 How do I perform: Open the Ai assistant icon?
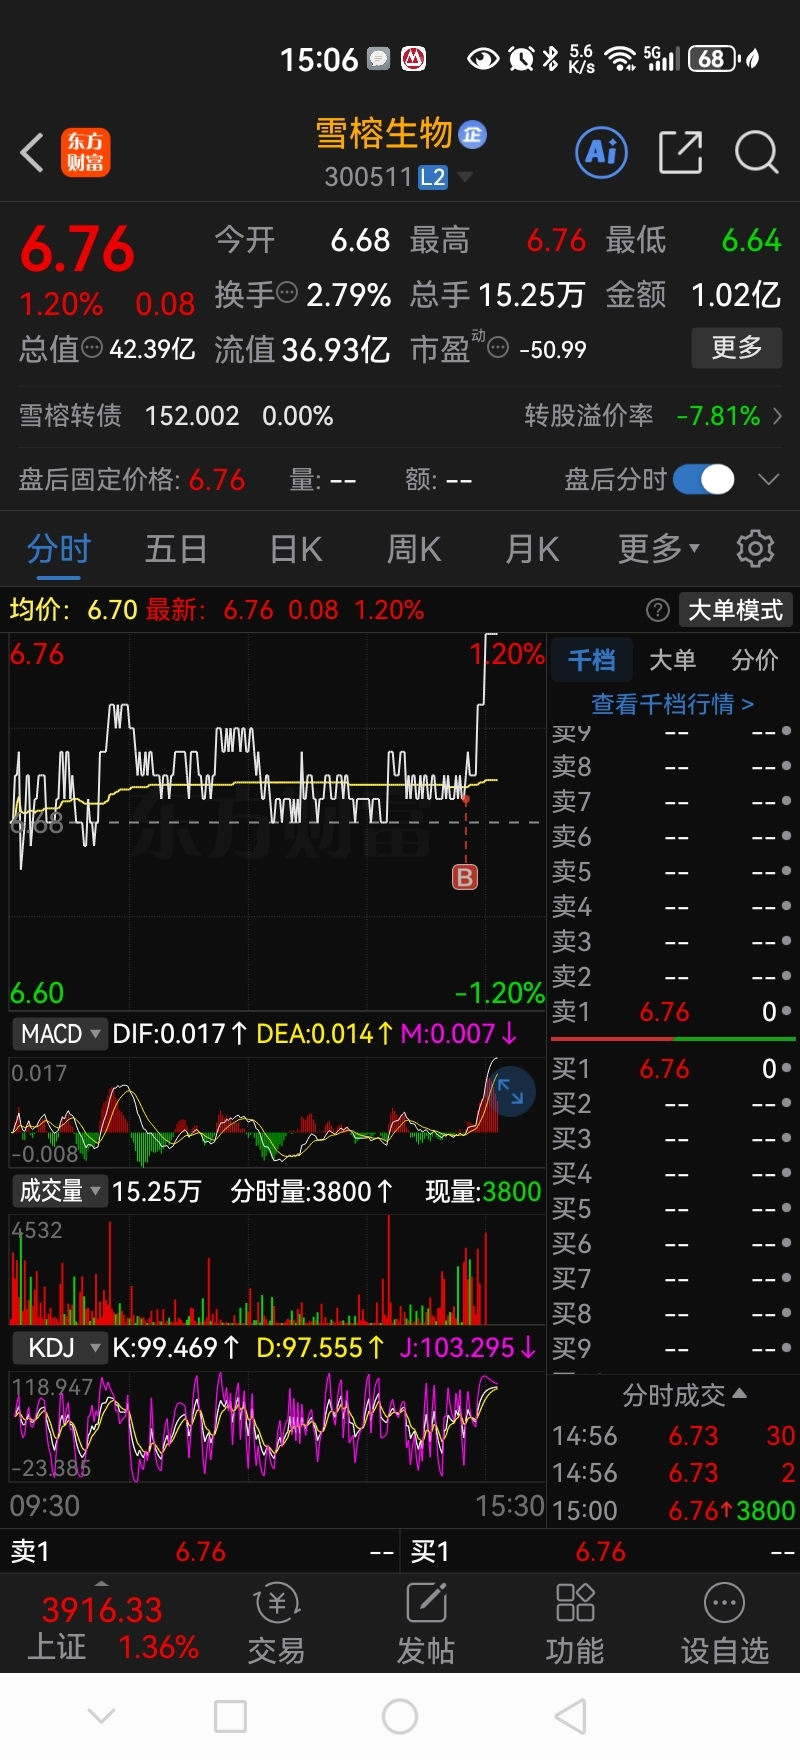point(602,153)
